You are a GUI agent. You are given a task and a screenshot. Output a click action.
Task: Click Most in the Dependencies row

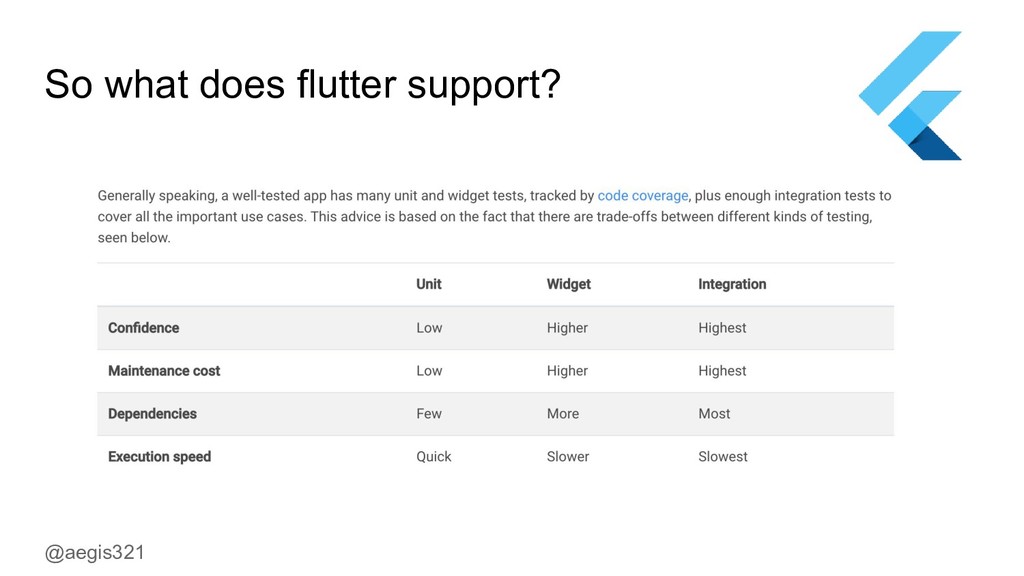(714, 414)
